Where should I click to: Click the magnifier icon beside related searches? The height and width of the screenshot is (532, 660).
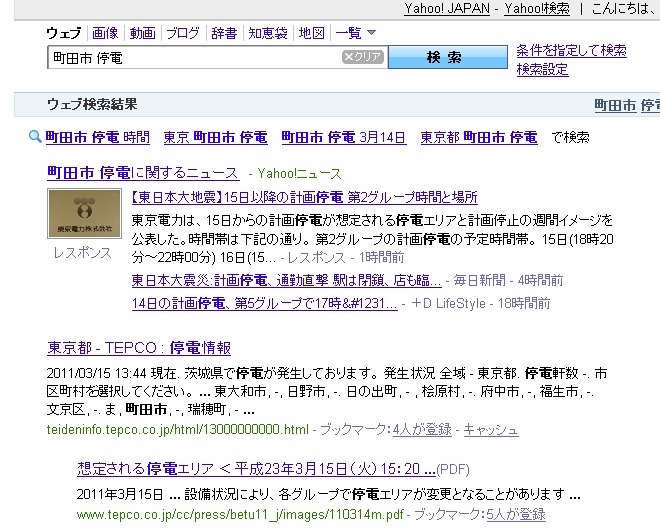point(35,136)
